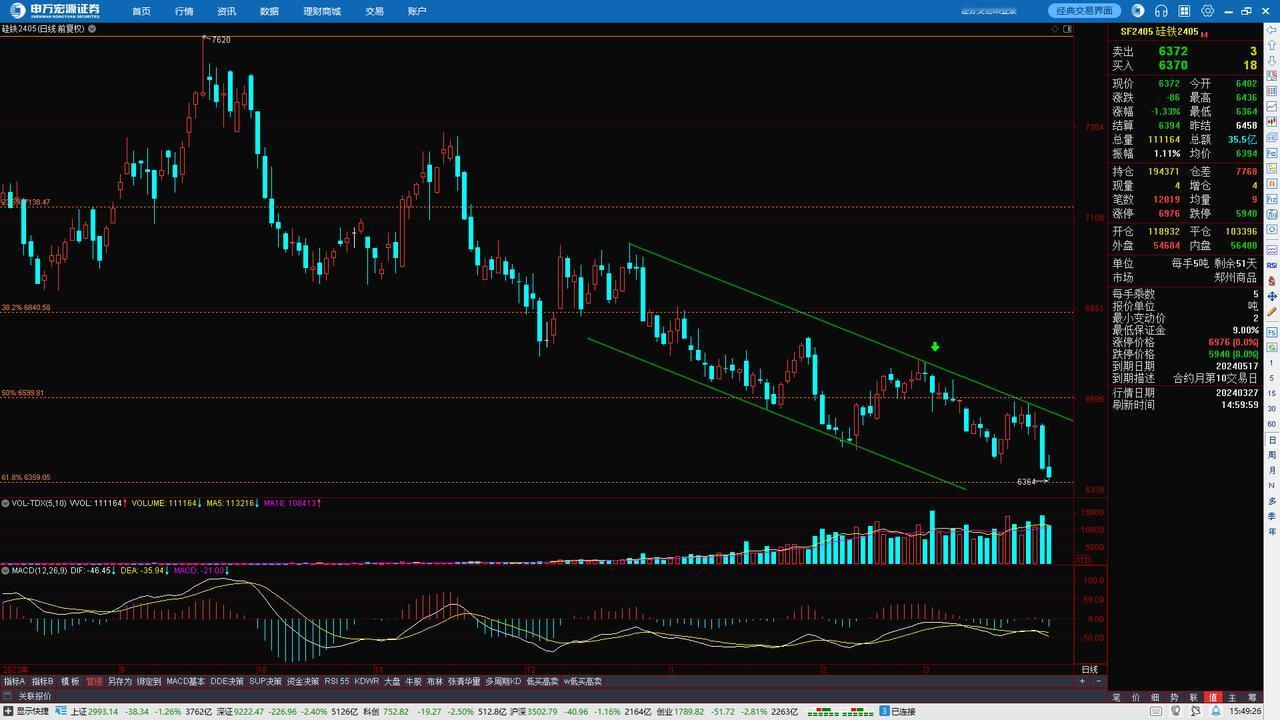The width and height of the screenshot is (1280, 720).
Task: Click 绑定到 in indicator bar
Action: (x=149, y=681)
